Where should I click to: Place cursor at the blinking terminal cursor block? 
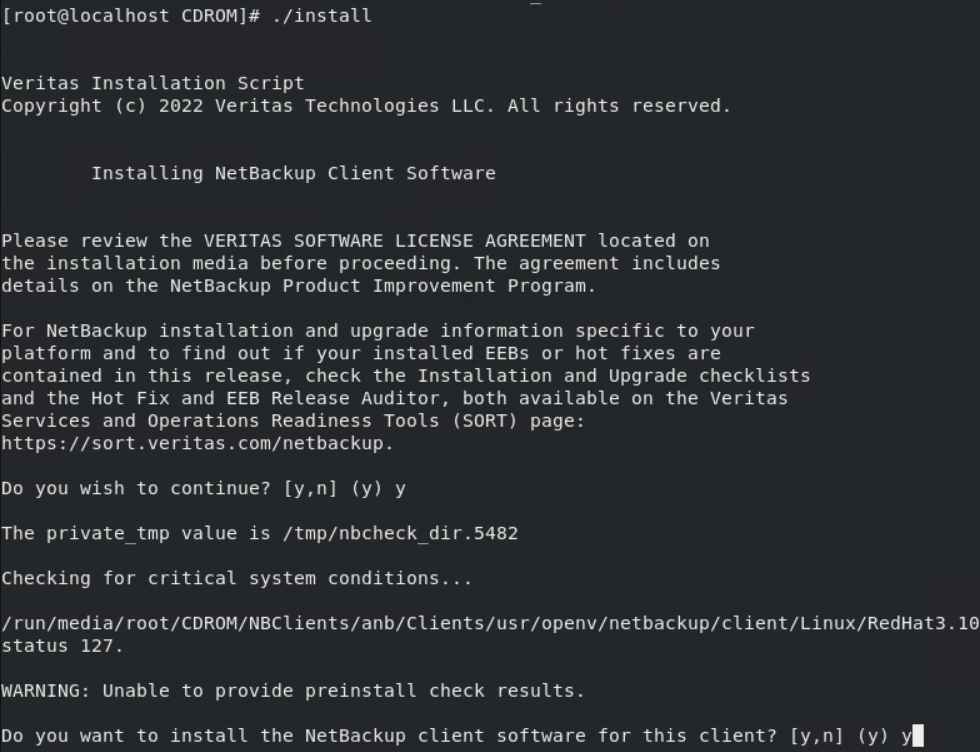click(x=918, y=736)
